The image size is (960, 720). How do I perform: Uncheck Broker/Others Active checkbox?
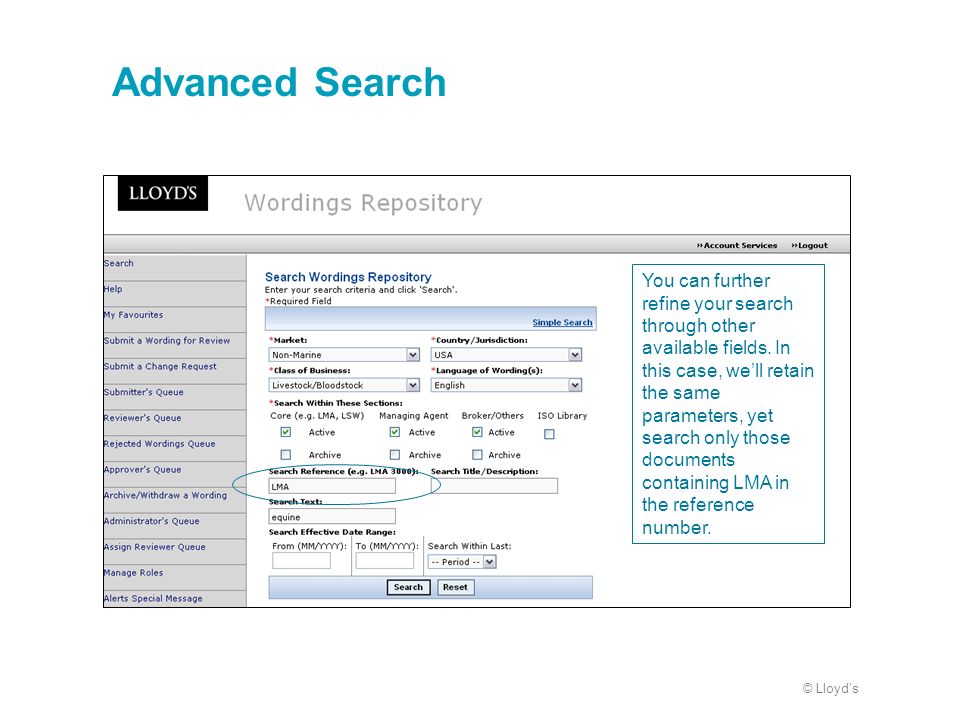point(478,432)
